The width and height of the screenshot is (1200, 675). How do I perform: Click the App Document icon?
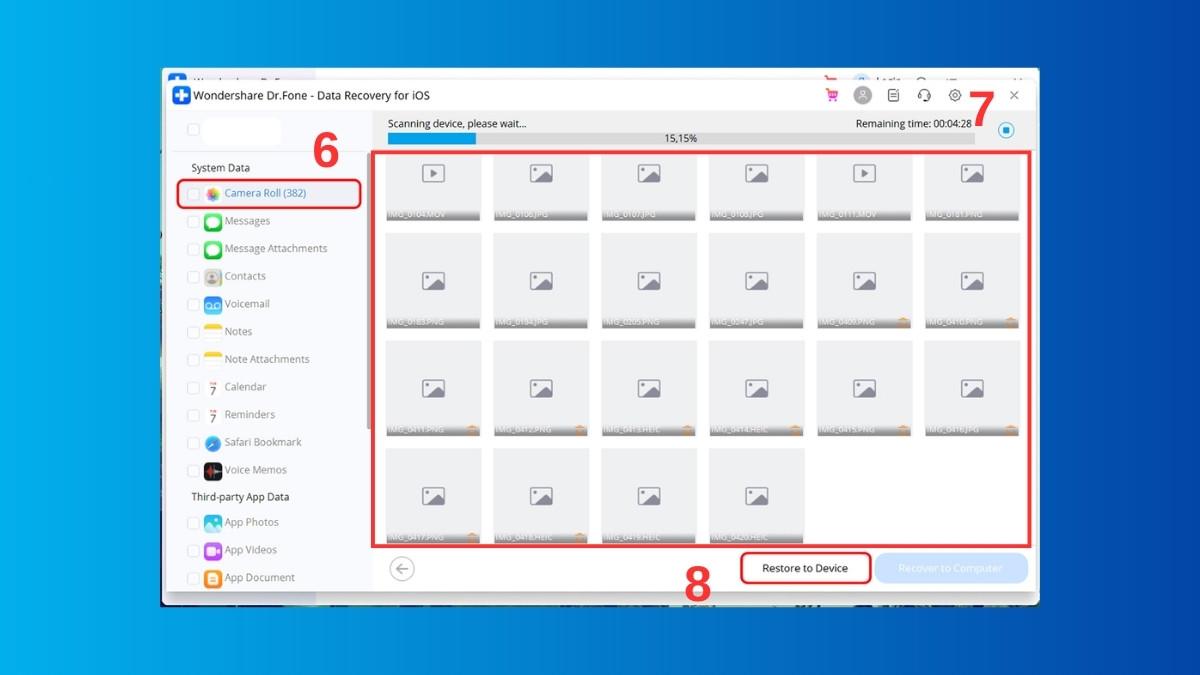tap(213, 579)
